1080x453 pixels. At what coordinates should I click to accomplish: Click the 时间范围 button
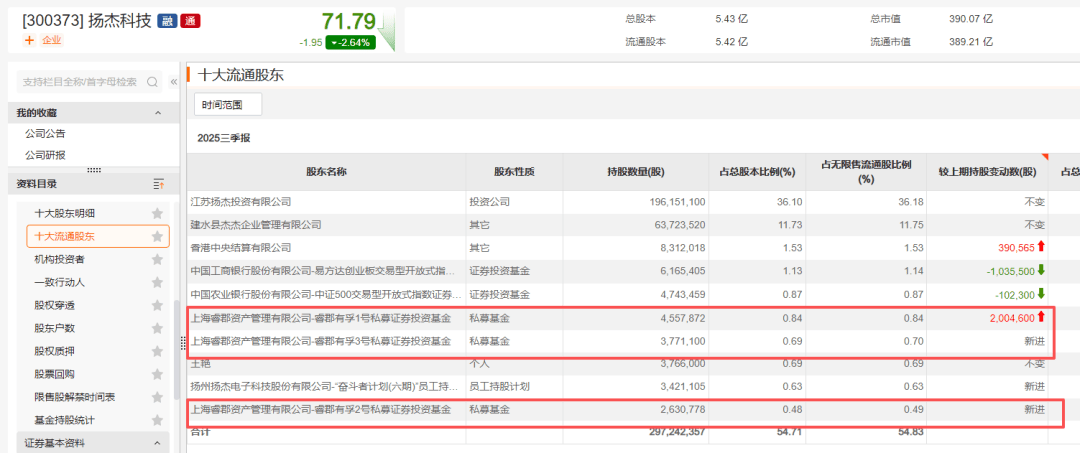pyautogui.click(x=228, y=105)
